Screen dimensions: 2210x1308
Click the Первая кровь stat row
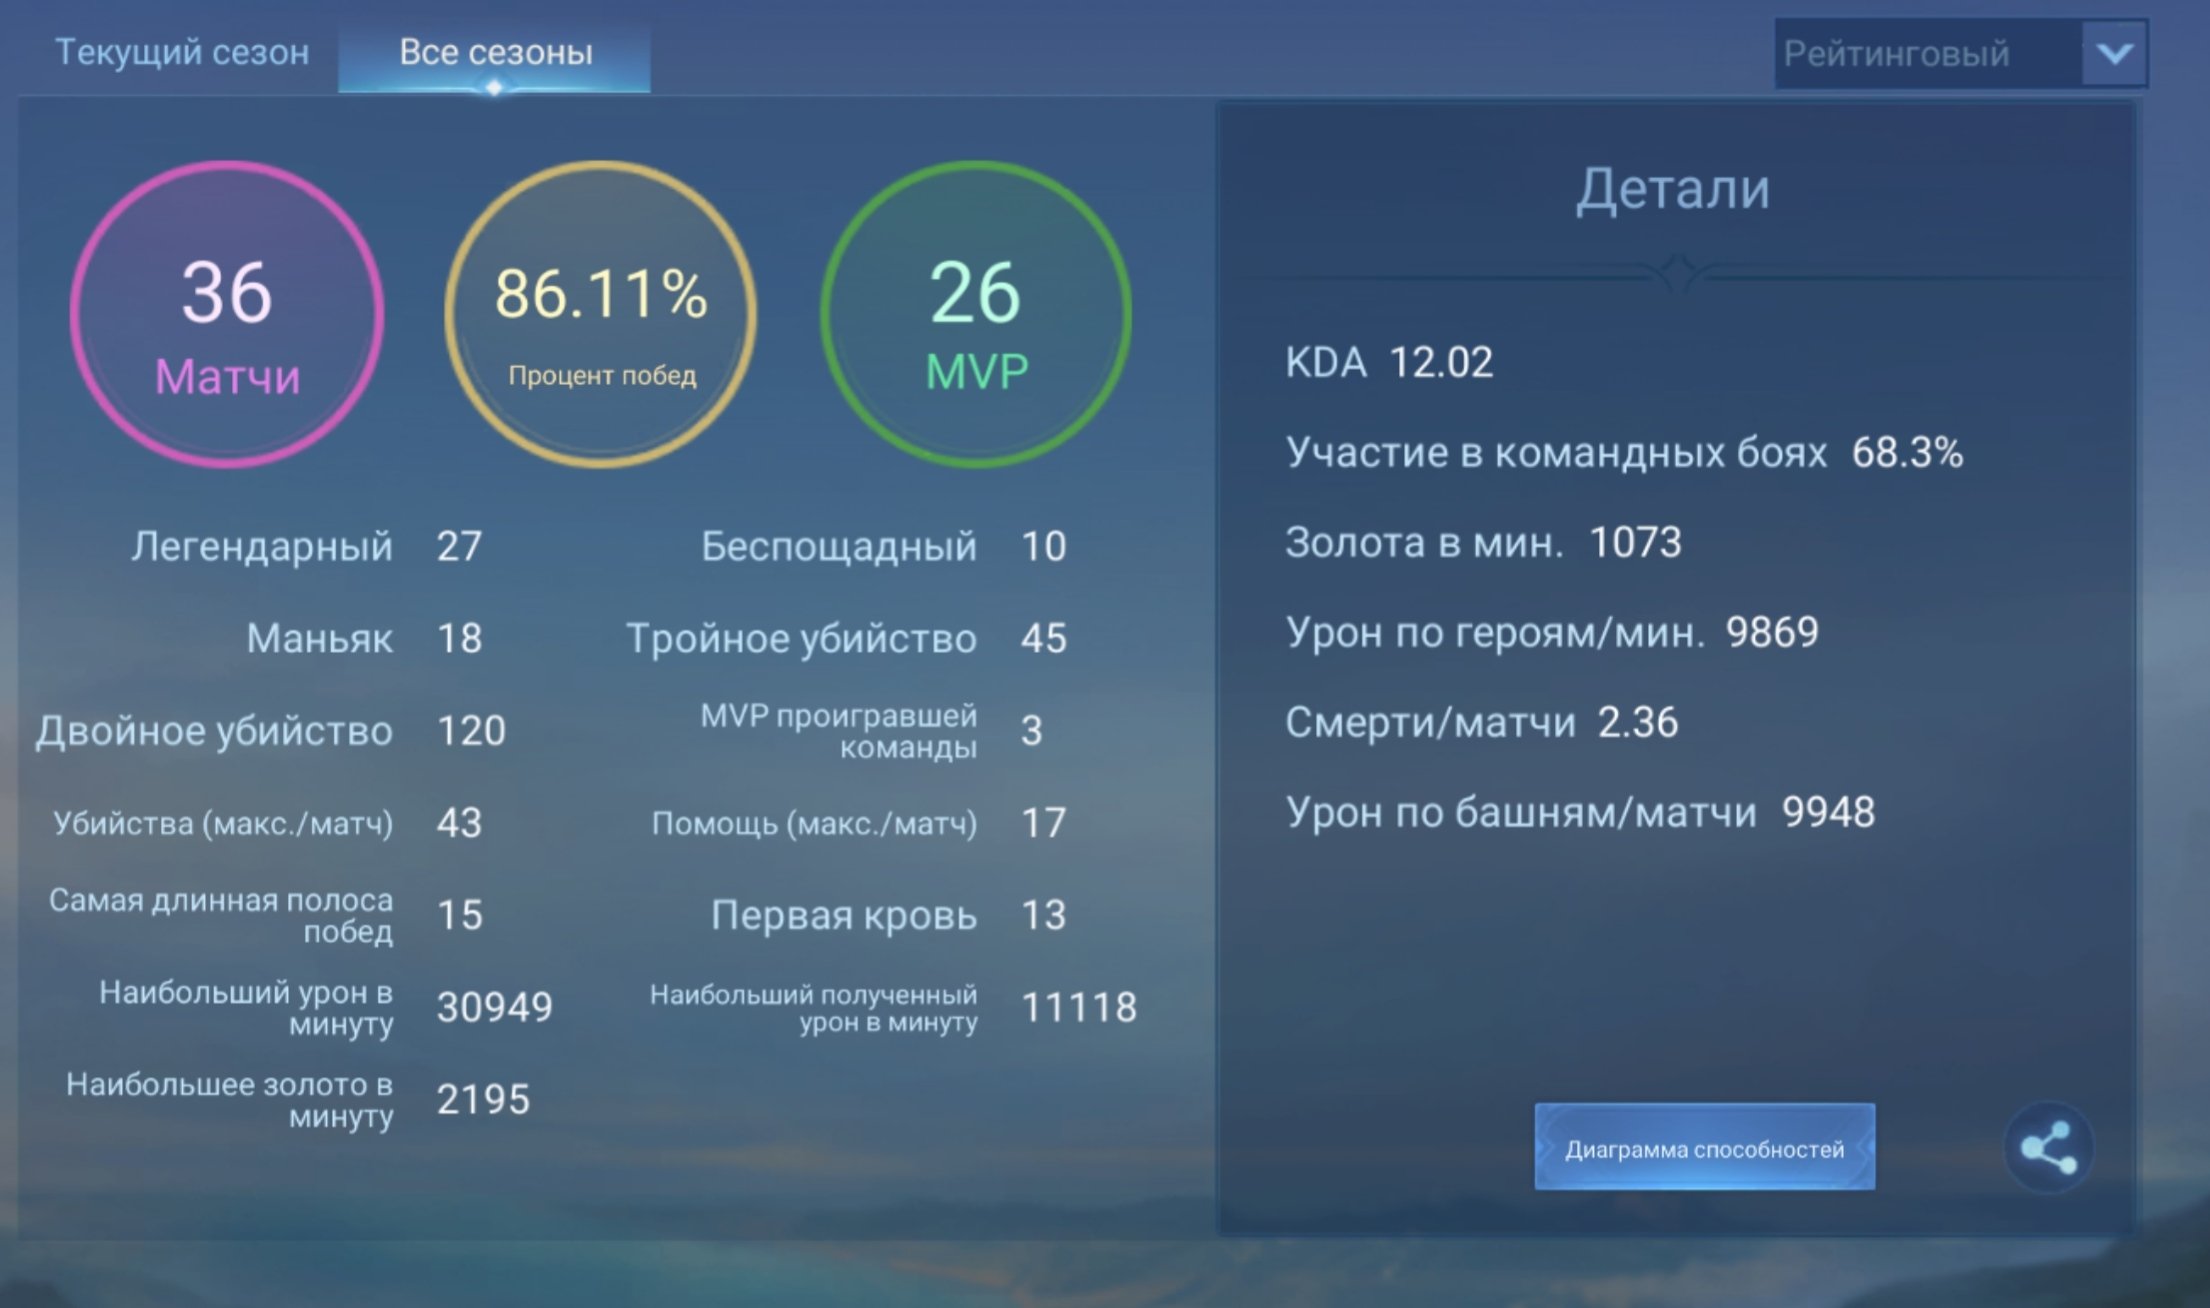click(x=888, y=915)
